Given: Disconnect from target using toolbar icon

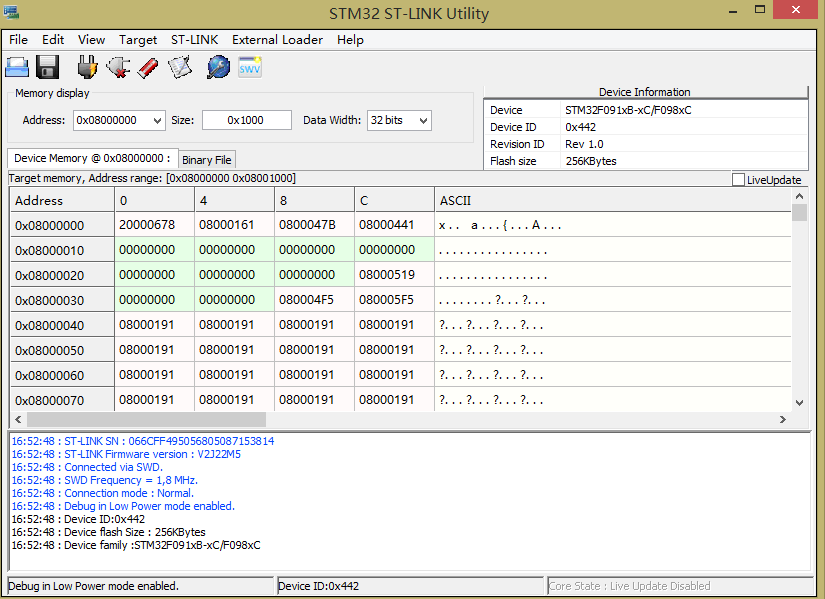Looking at the screenshot, I should [118, 67].
